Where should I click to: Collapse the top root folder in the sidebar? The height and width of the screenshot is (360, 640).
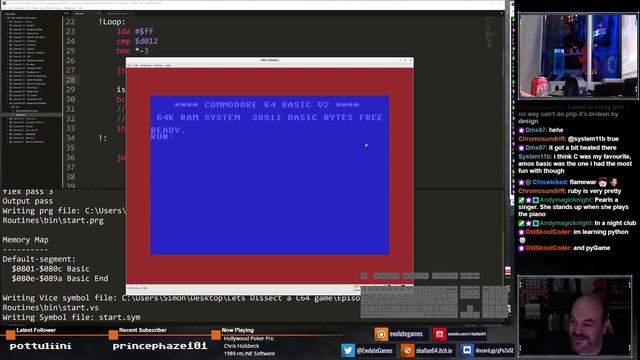tap(5, 18)
